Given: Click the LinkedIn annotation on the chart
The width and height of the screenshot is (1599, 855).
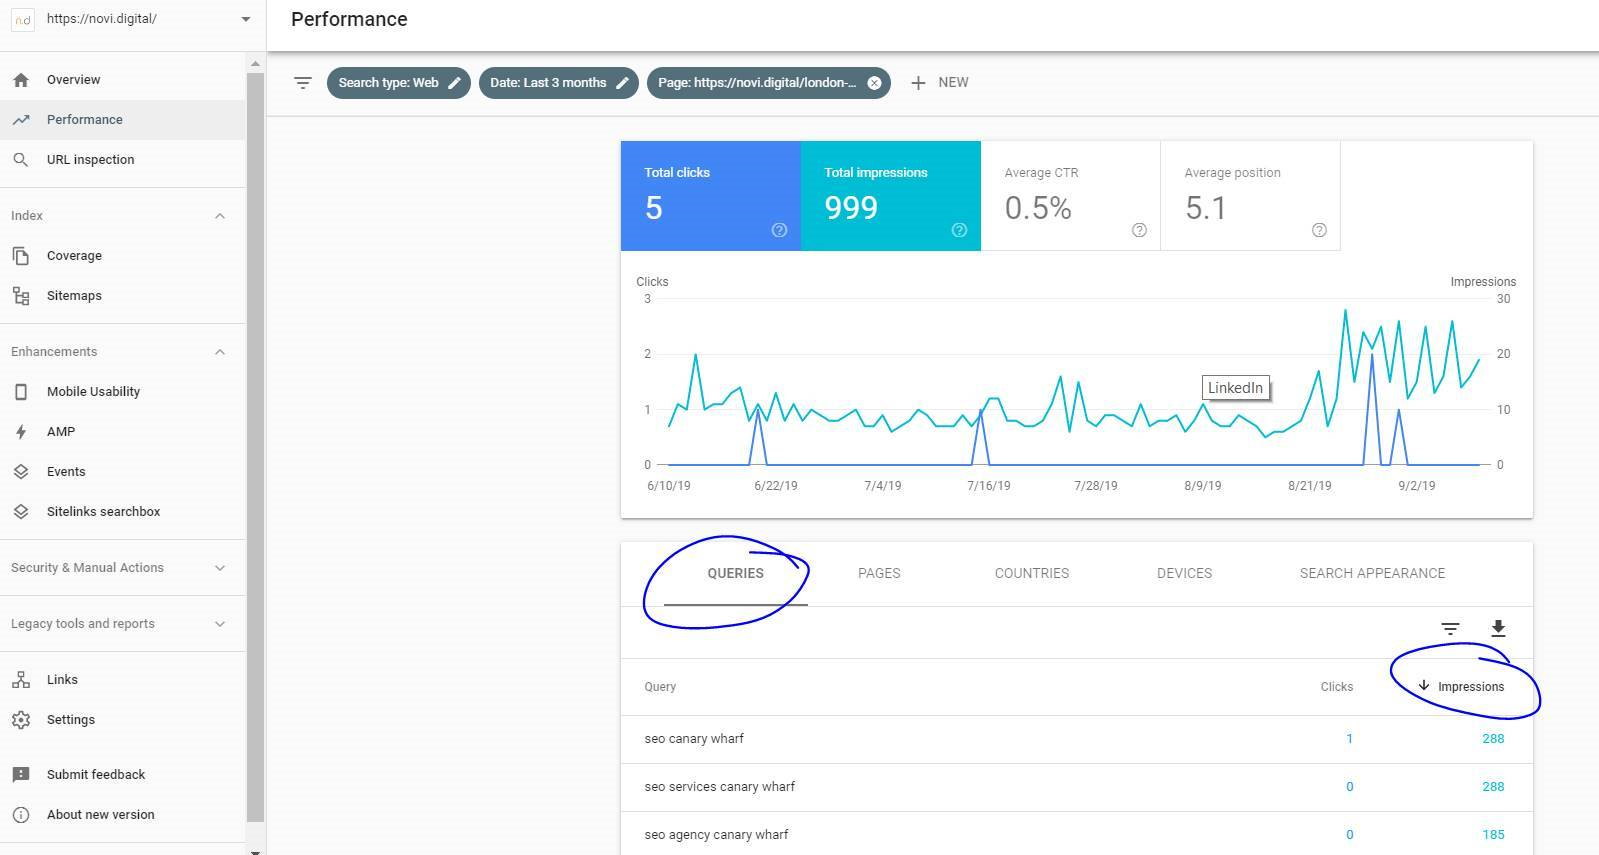Looking at the screenshot, I should click(x=1235, y=388).
